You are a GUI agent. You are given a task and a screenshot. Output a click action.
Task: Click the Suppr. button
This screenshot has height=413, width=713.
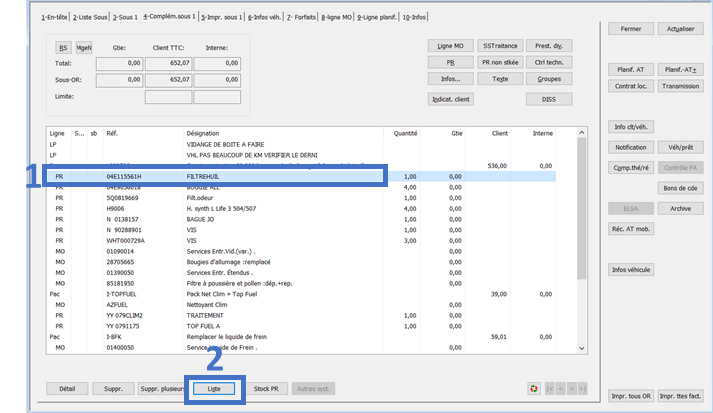coord(113,389)
